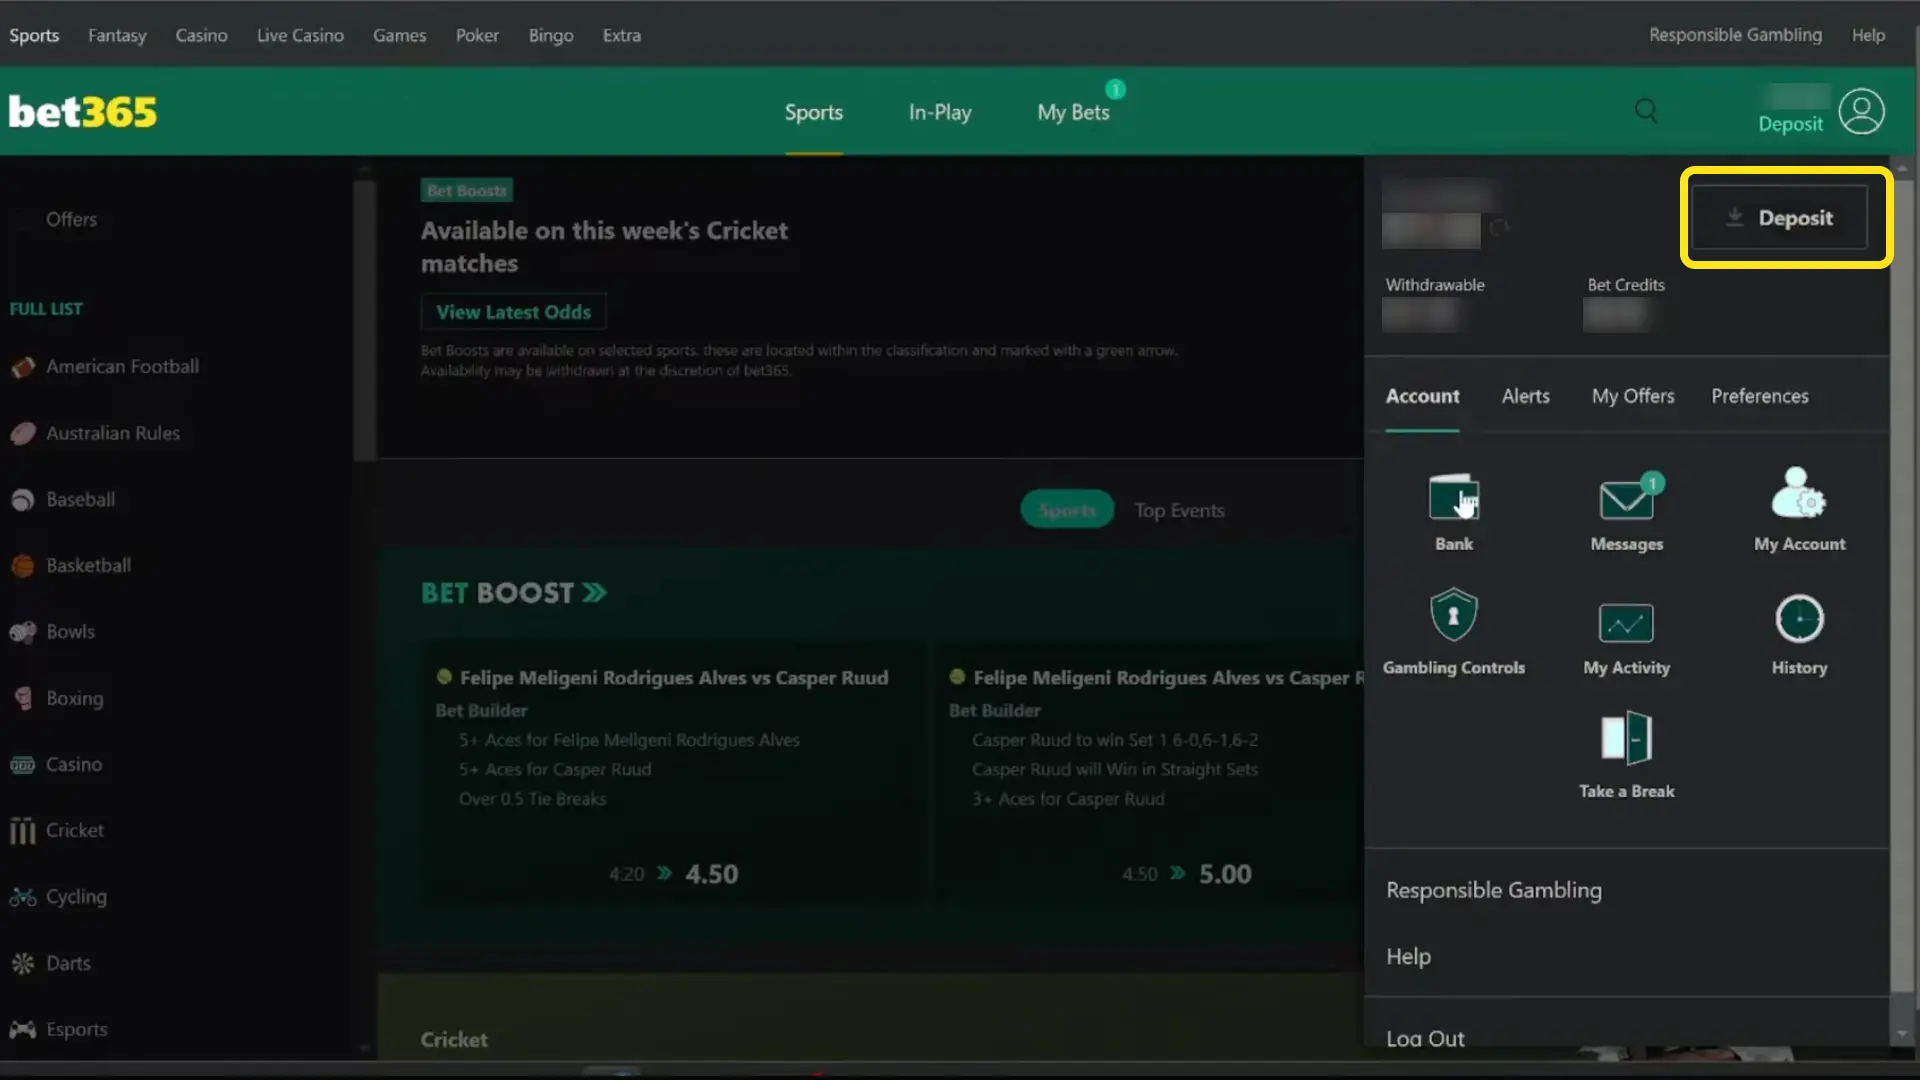Open My Account profile icon
Screen dimensions: 1920x1080
[1799, 493]
